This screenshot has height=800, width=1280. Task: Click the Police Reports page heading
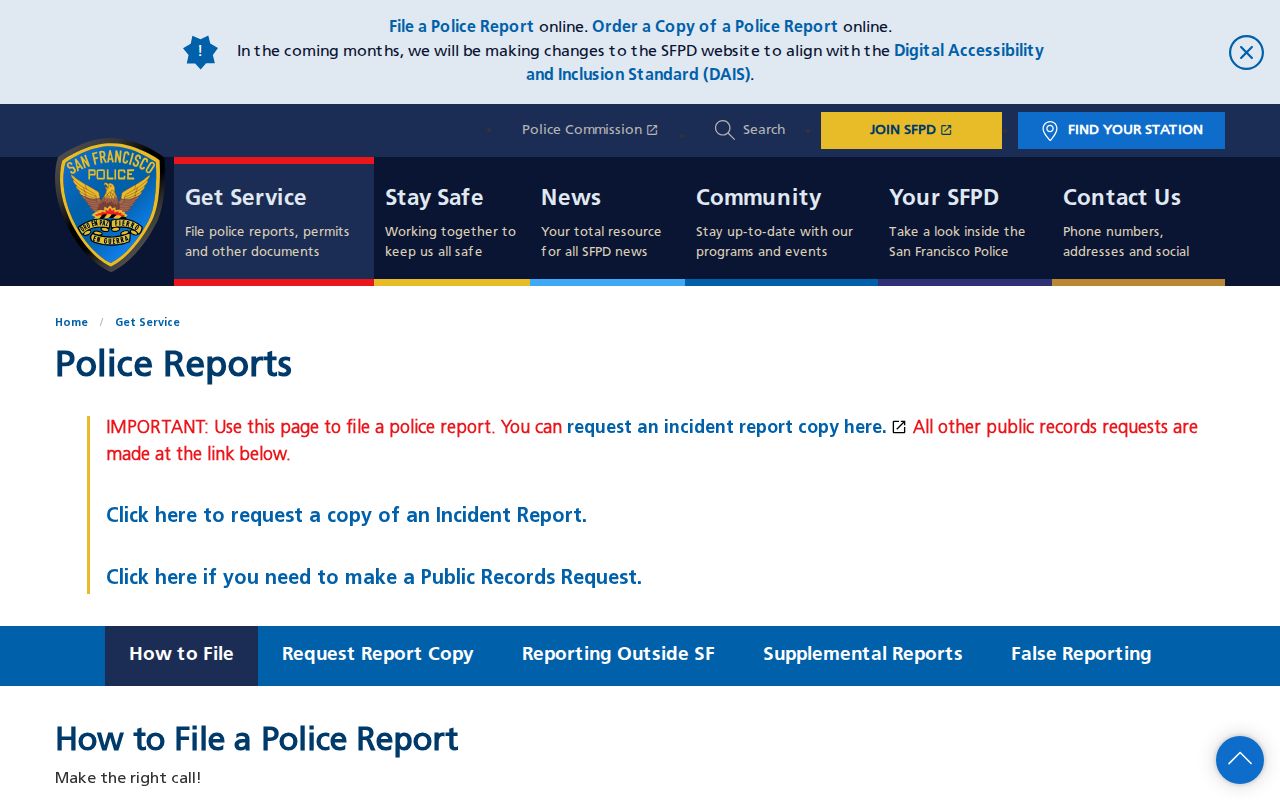tap(173, 365)
